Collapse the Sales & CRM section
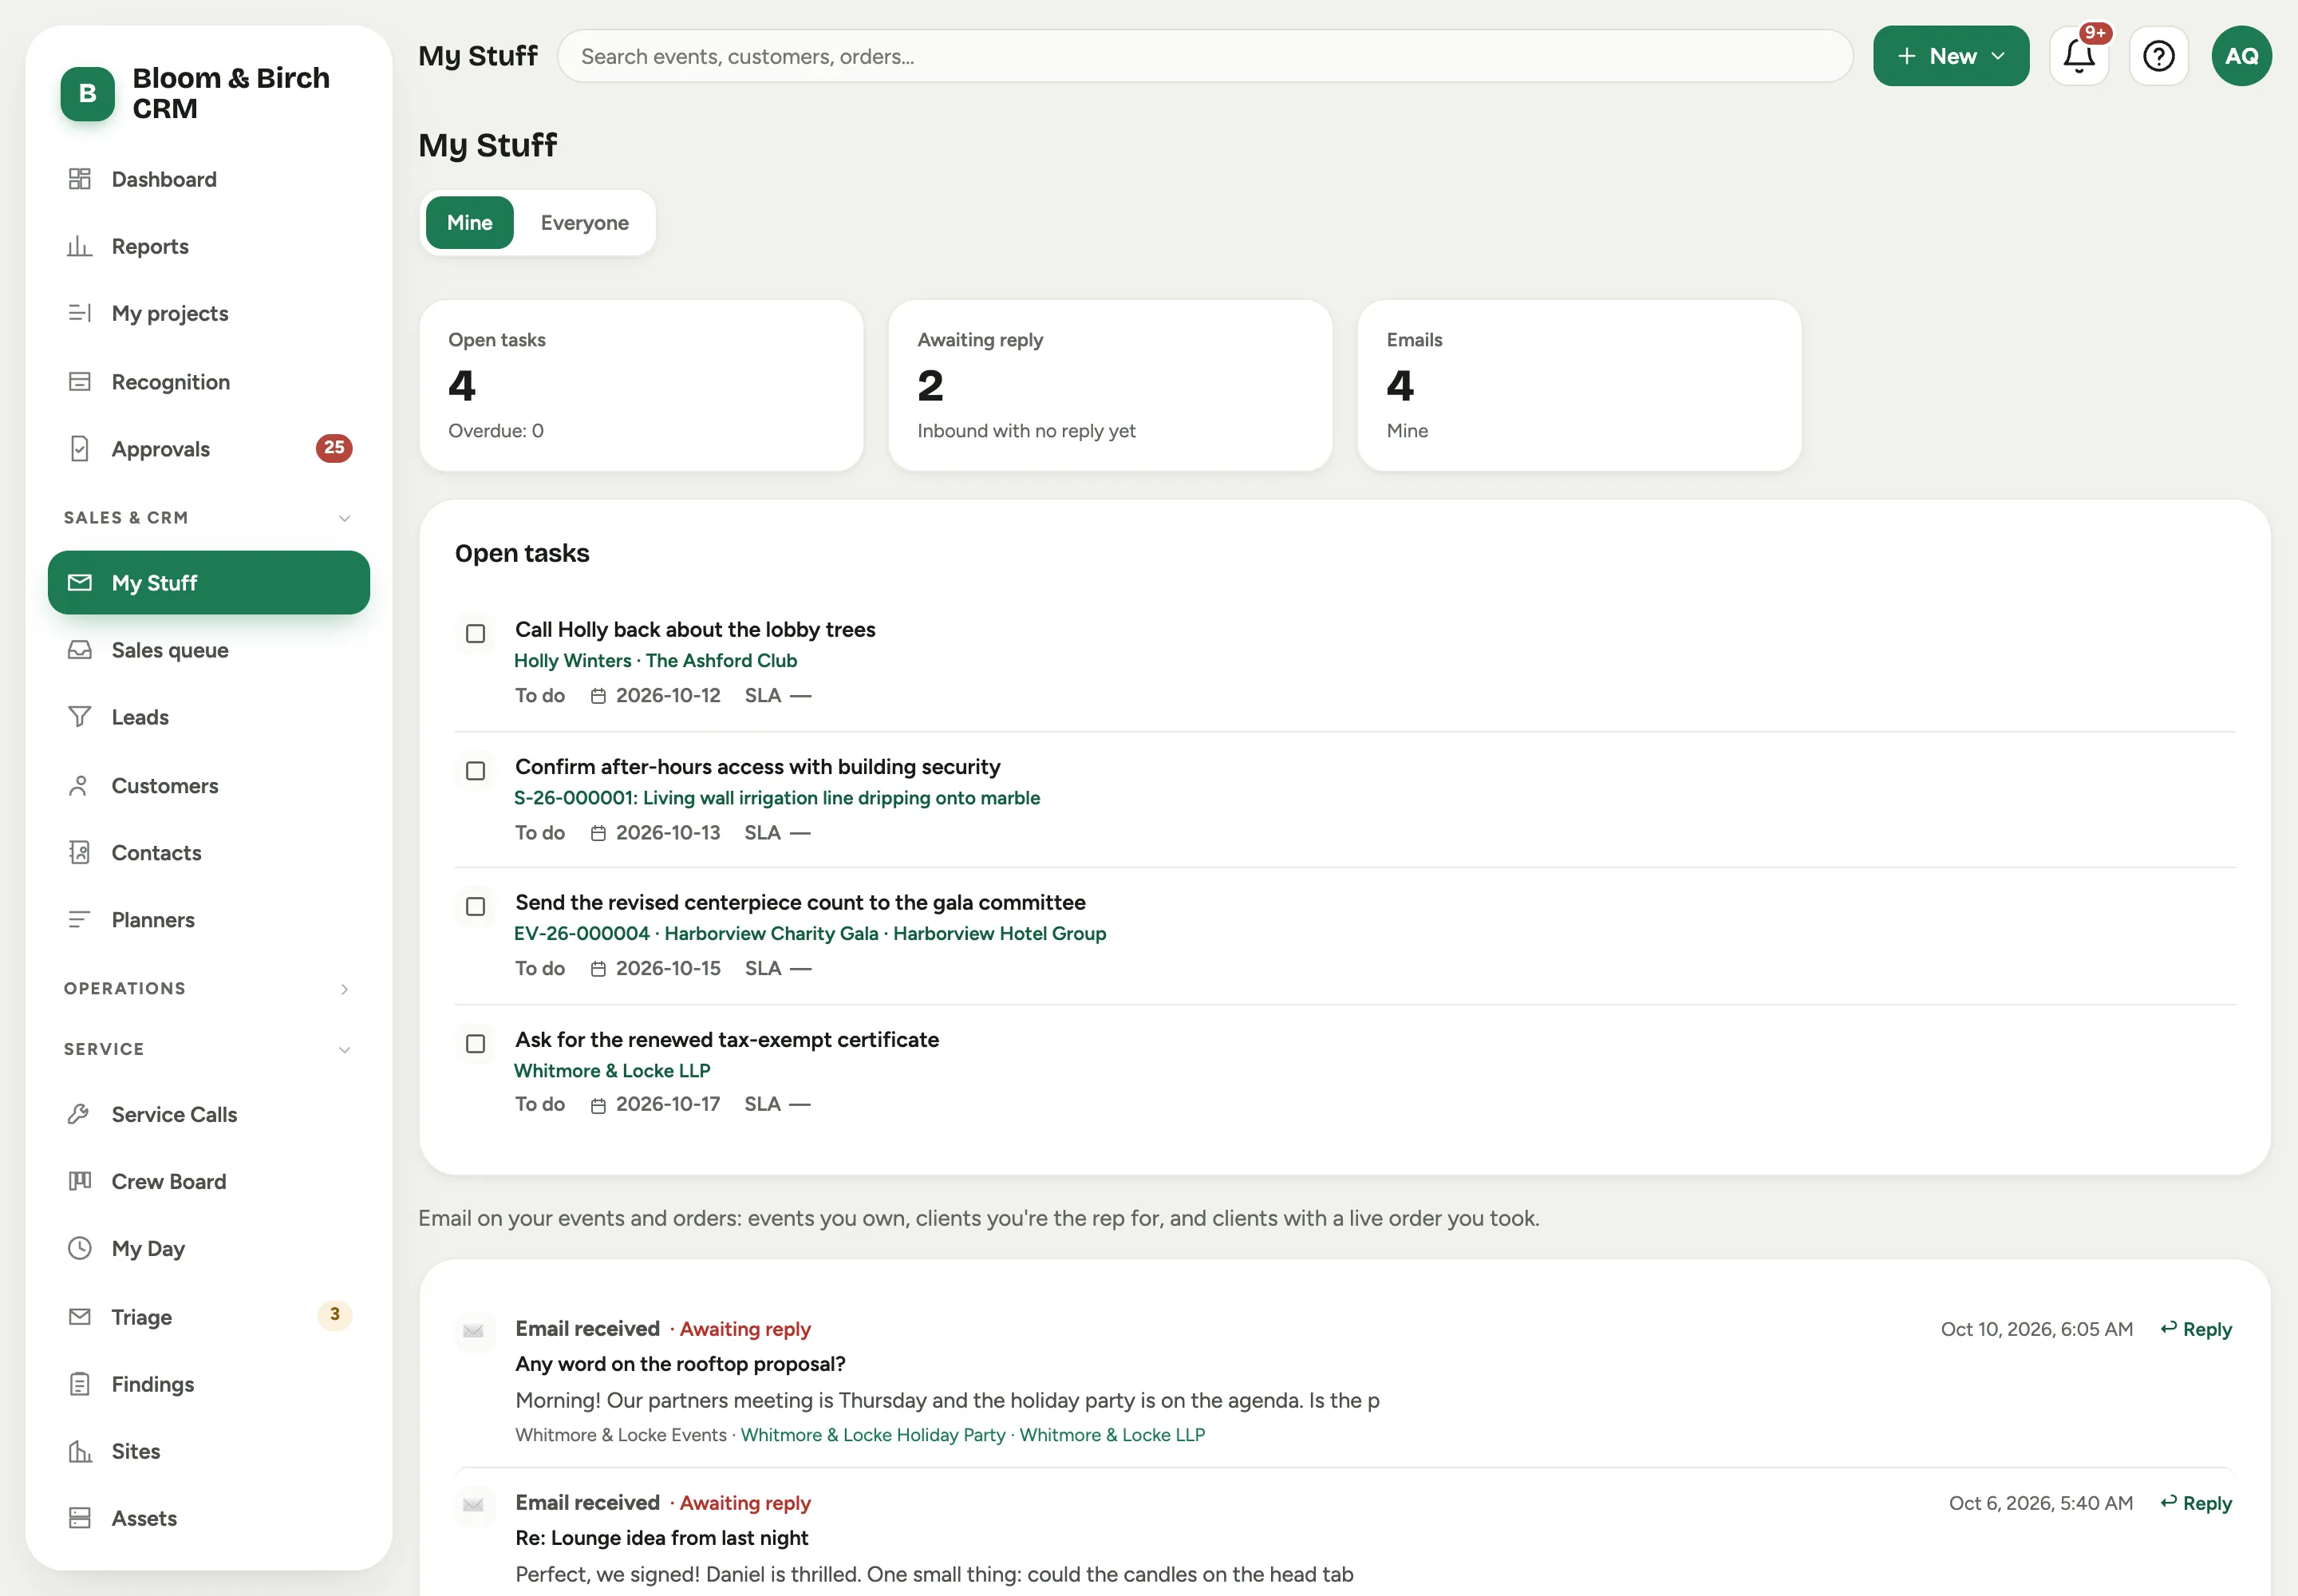Image resolution: width=2298 pixels, height=1596 pixels. 209,517
